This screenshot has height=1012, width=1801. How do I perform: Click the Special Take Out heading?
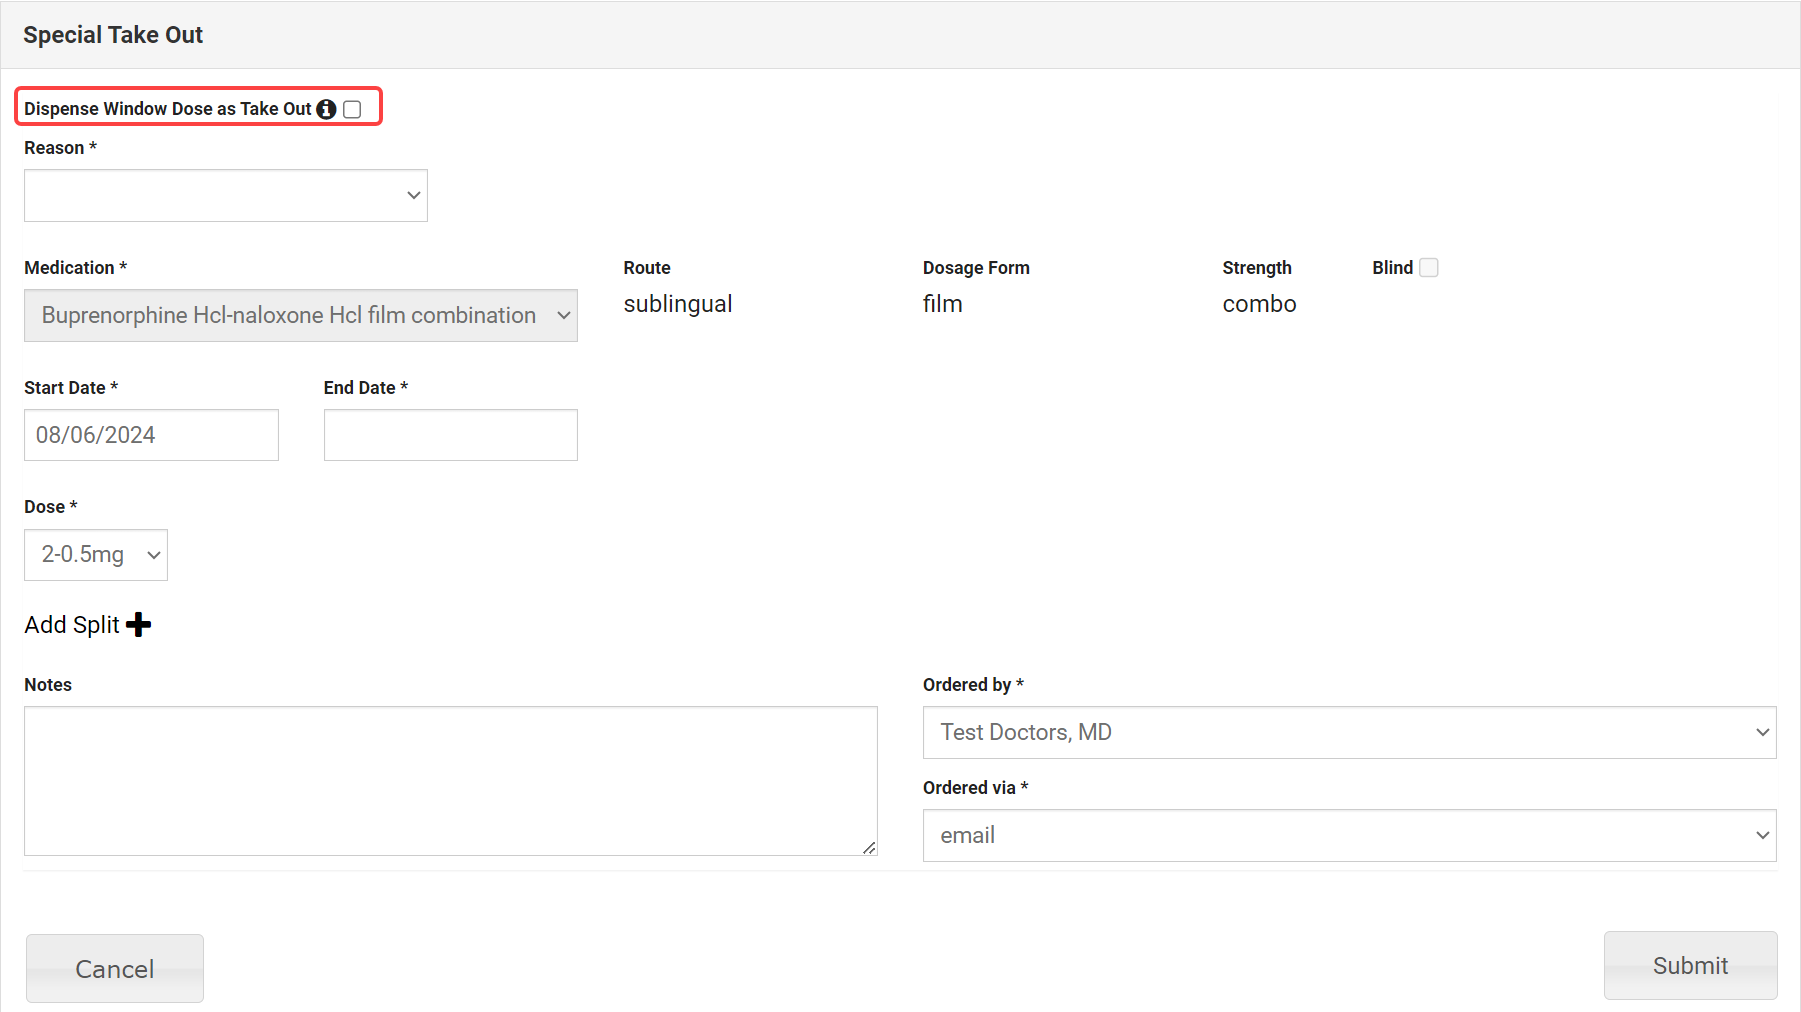pyautogui.click(x=113, y=35)
